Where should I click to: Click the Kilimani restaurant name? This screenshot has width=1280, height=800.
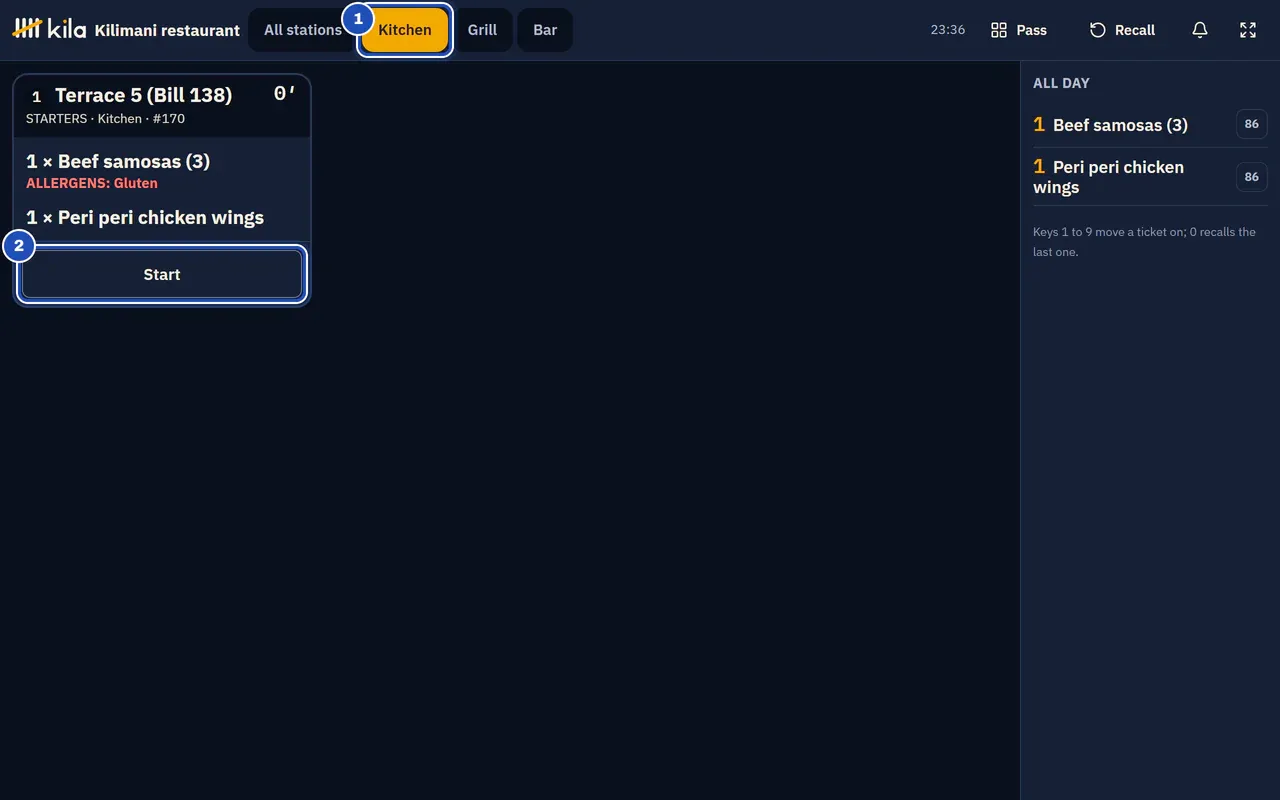coord(167,30)
